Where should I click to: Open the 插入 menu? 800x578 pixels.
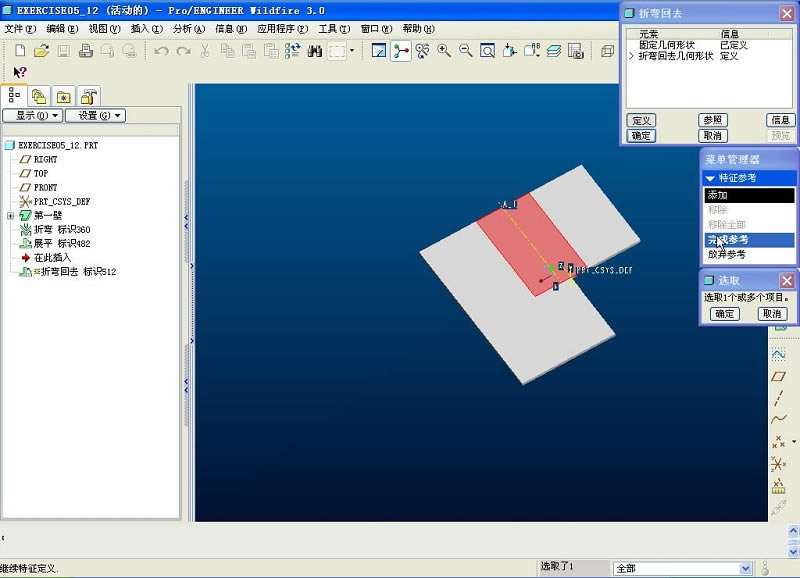click(x=146, y=29)
